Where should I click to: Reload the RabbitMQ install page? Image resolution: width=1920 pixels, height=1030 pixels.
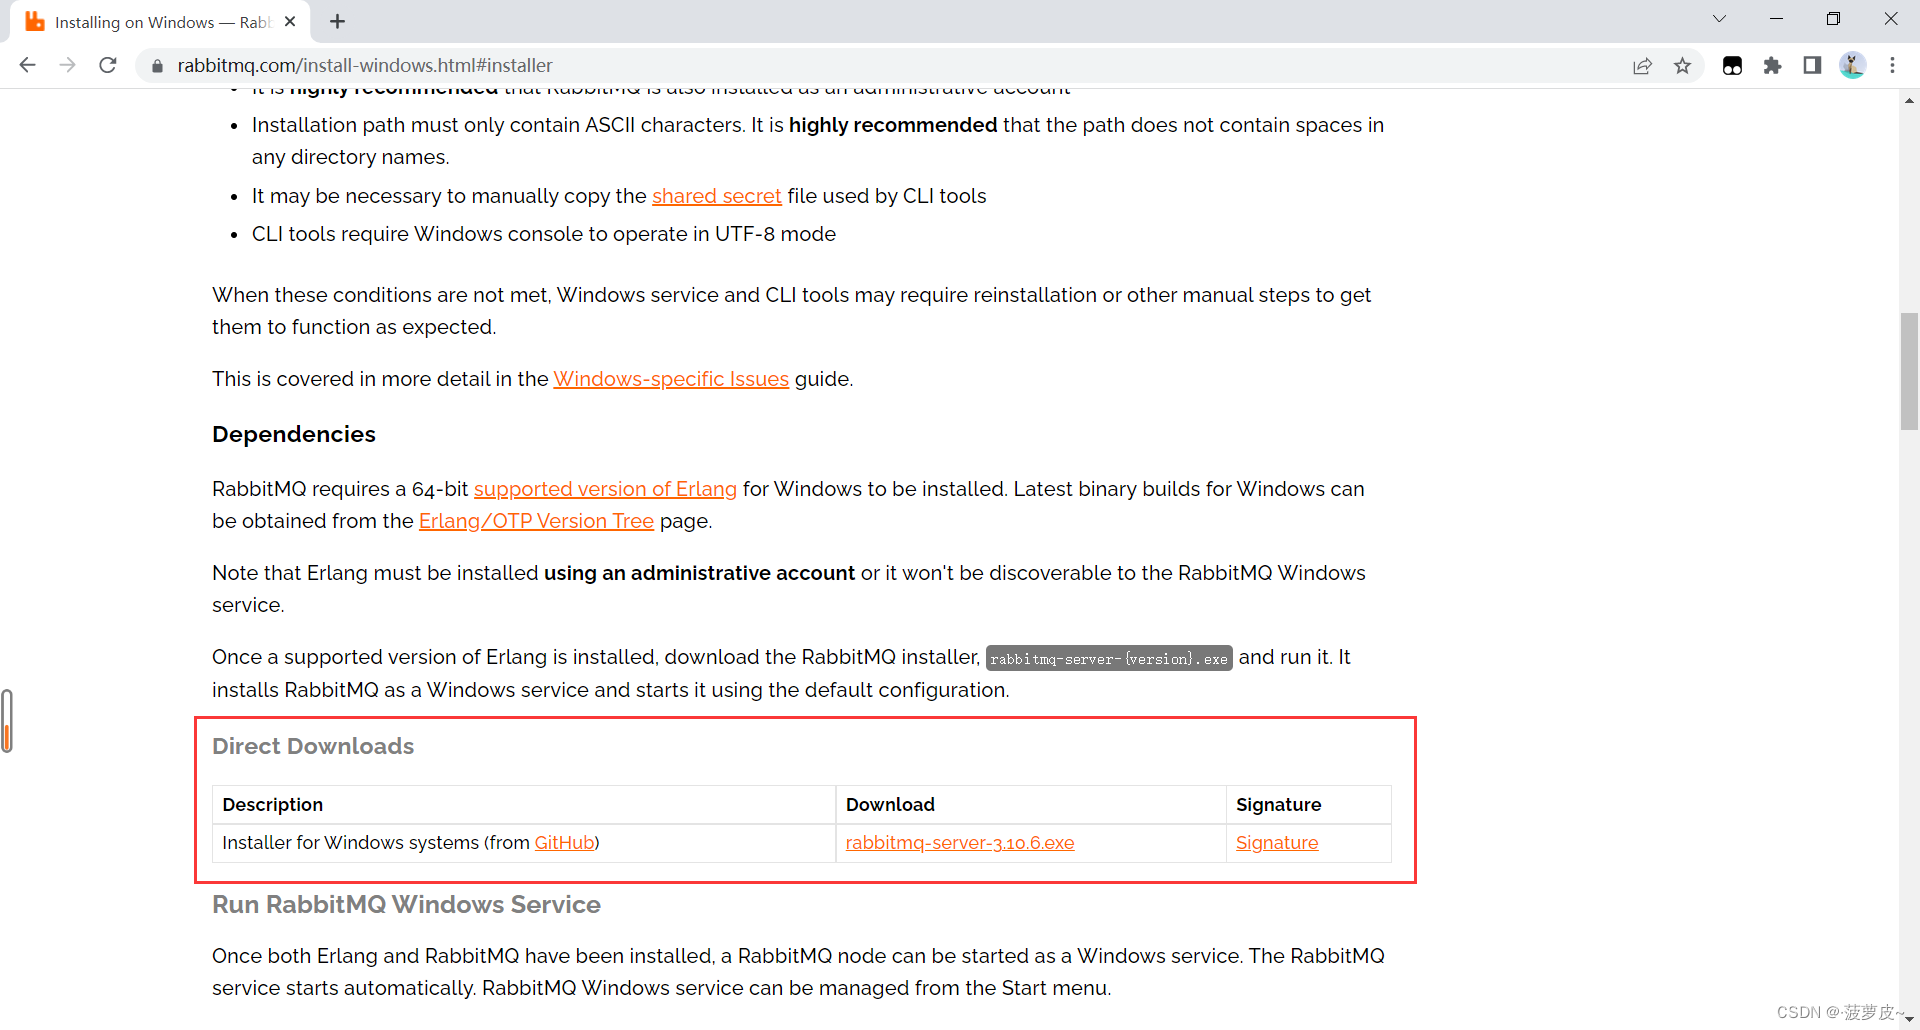pos(108,65)
